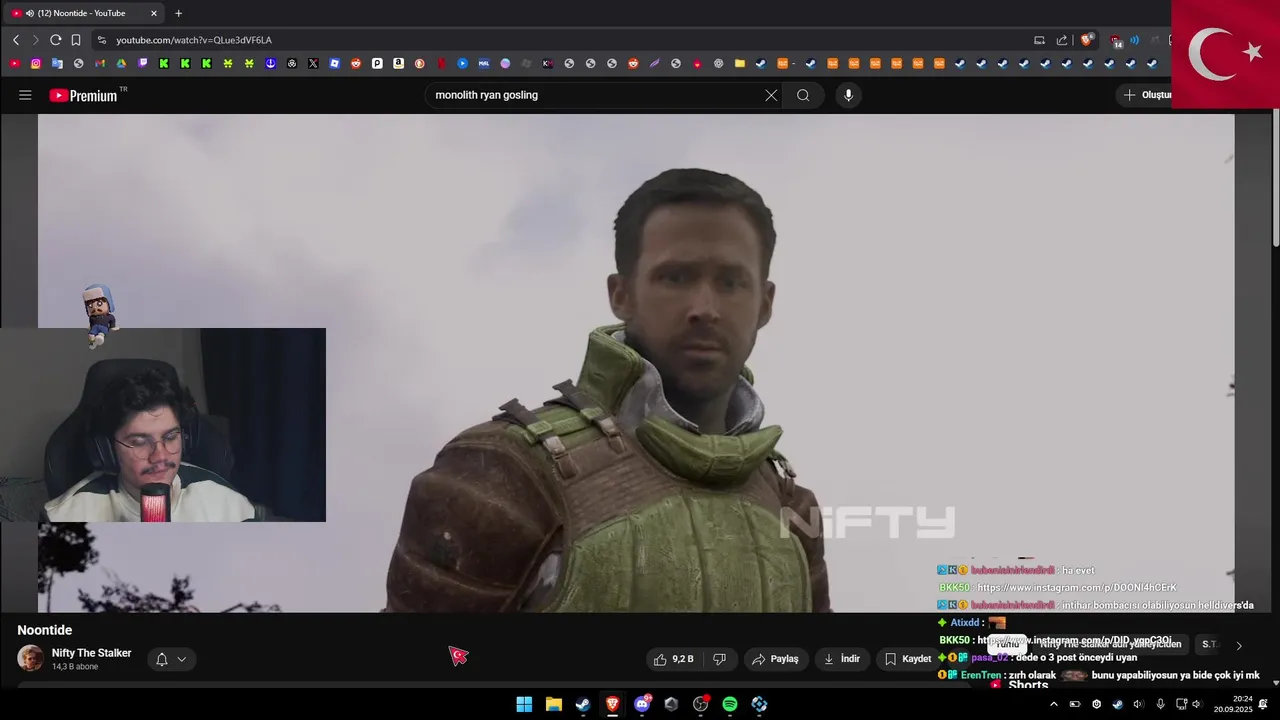The image size is (1280, 720).
Task: Open notification bell dropdown for the channel
Action: click(x=171, y=659)
